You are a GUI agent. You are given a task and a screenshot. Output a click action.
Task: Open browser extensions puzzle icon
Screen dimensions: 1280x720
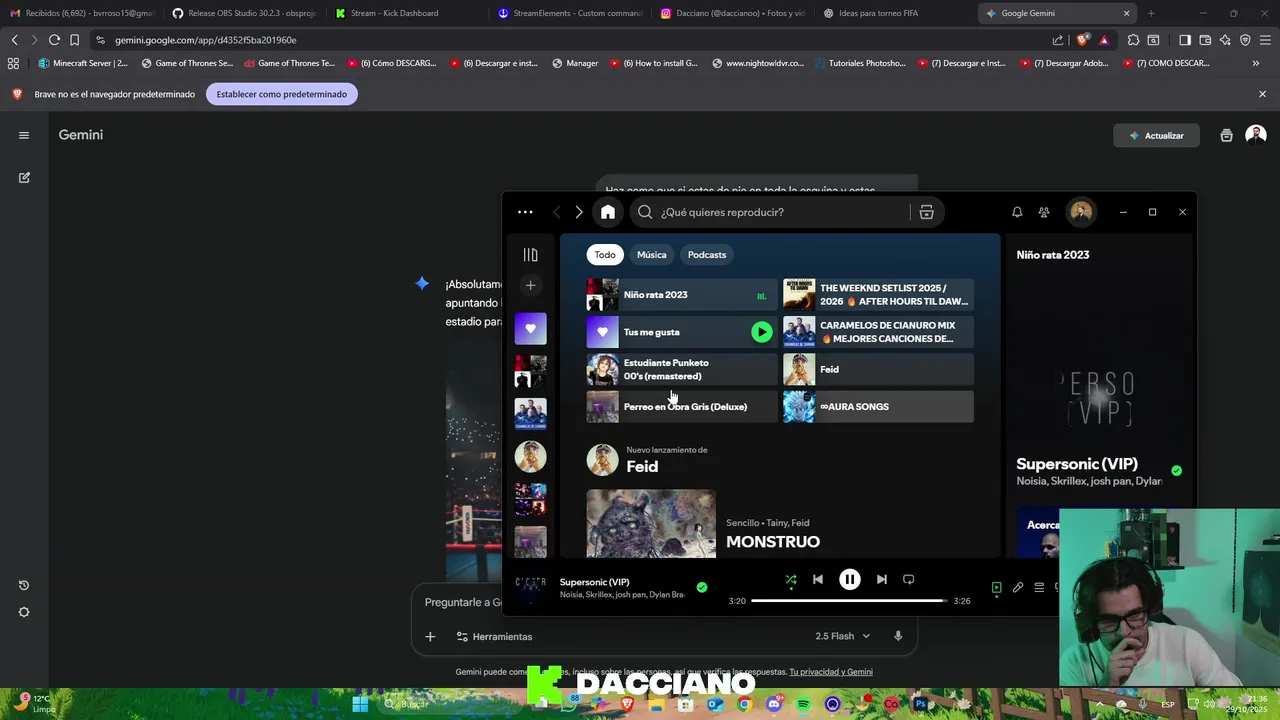pyautogui.click(x=1133, y=40)
